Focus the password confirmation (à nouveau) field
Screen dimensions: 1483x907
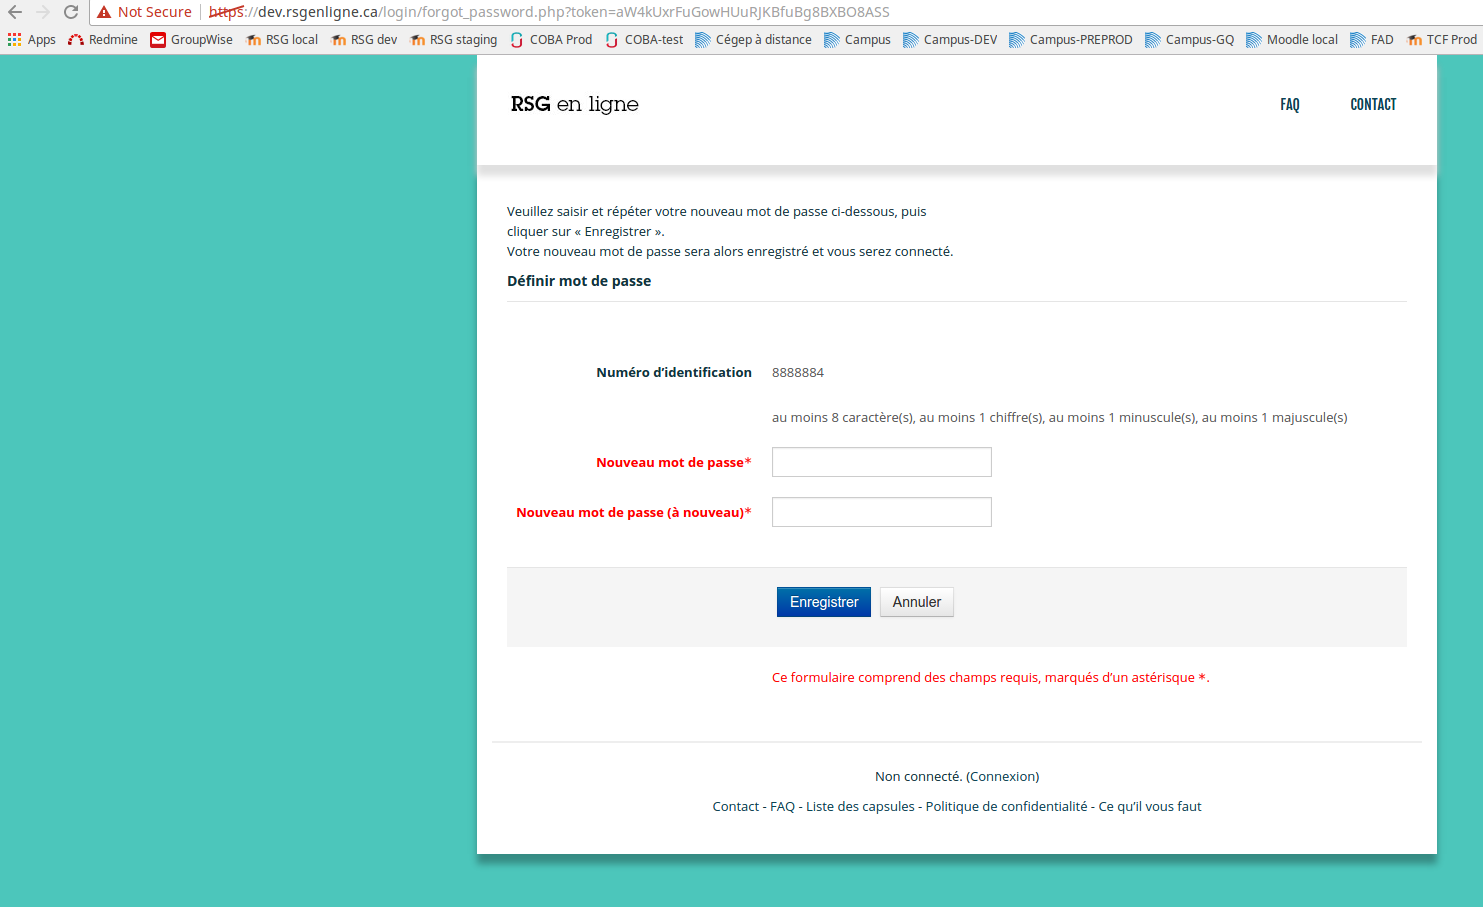(881, 512)
